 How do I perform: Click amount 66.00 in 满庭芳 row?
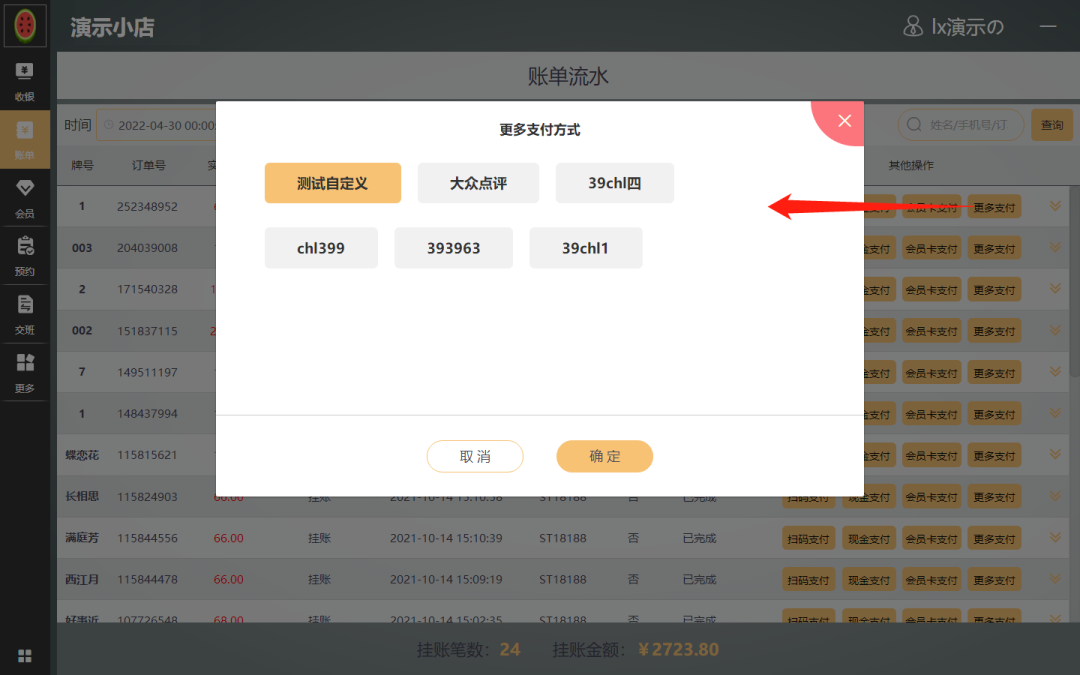pos(228,538)
